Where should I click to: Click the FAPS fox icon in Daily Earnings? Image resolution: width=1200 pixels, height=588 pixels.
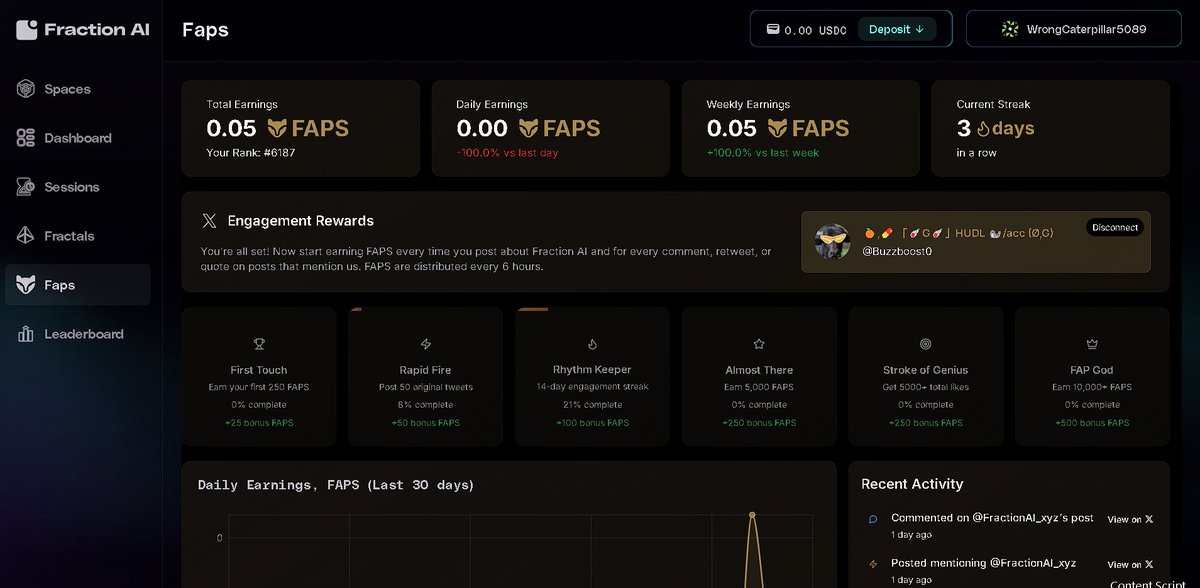point(527,128)
